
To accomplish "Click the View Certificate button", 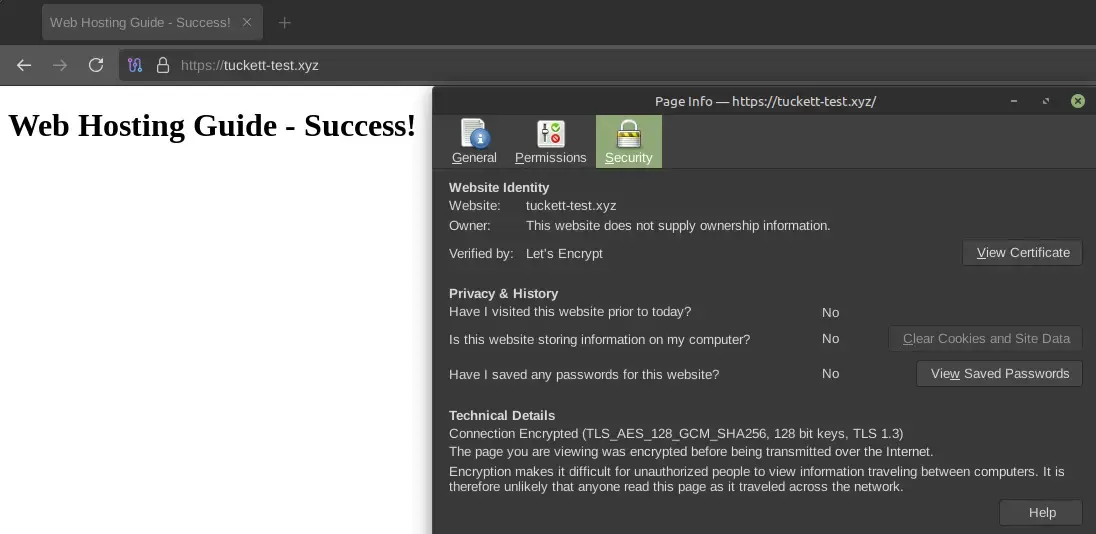I will pyautogui.click(x=1023, y=253).
